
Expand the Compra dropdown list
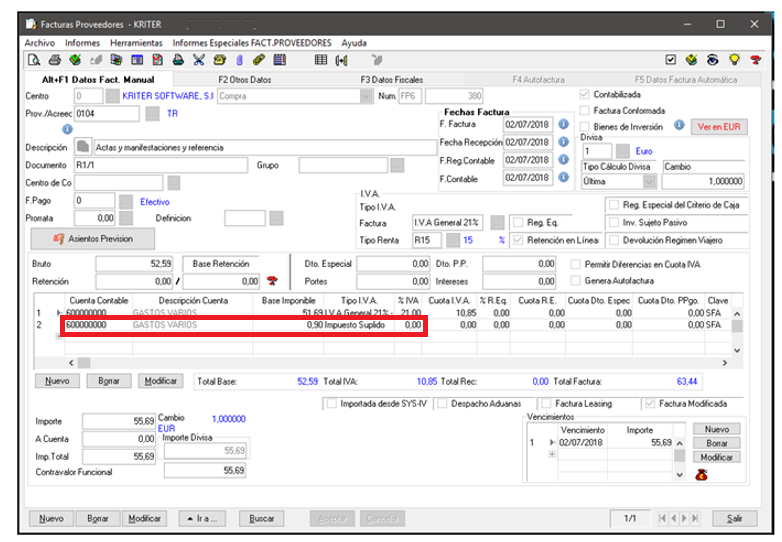click(365, 96)
